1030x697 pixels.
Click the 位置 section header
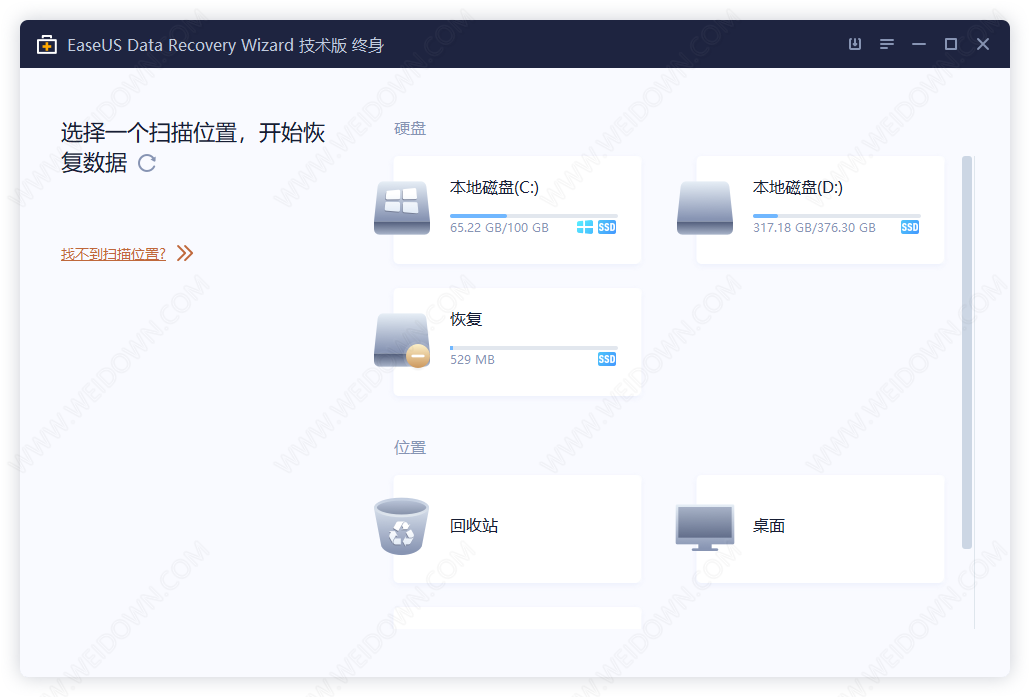click(410, 448)
